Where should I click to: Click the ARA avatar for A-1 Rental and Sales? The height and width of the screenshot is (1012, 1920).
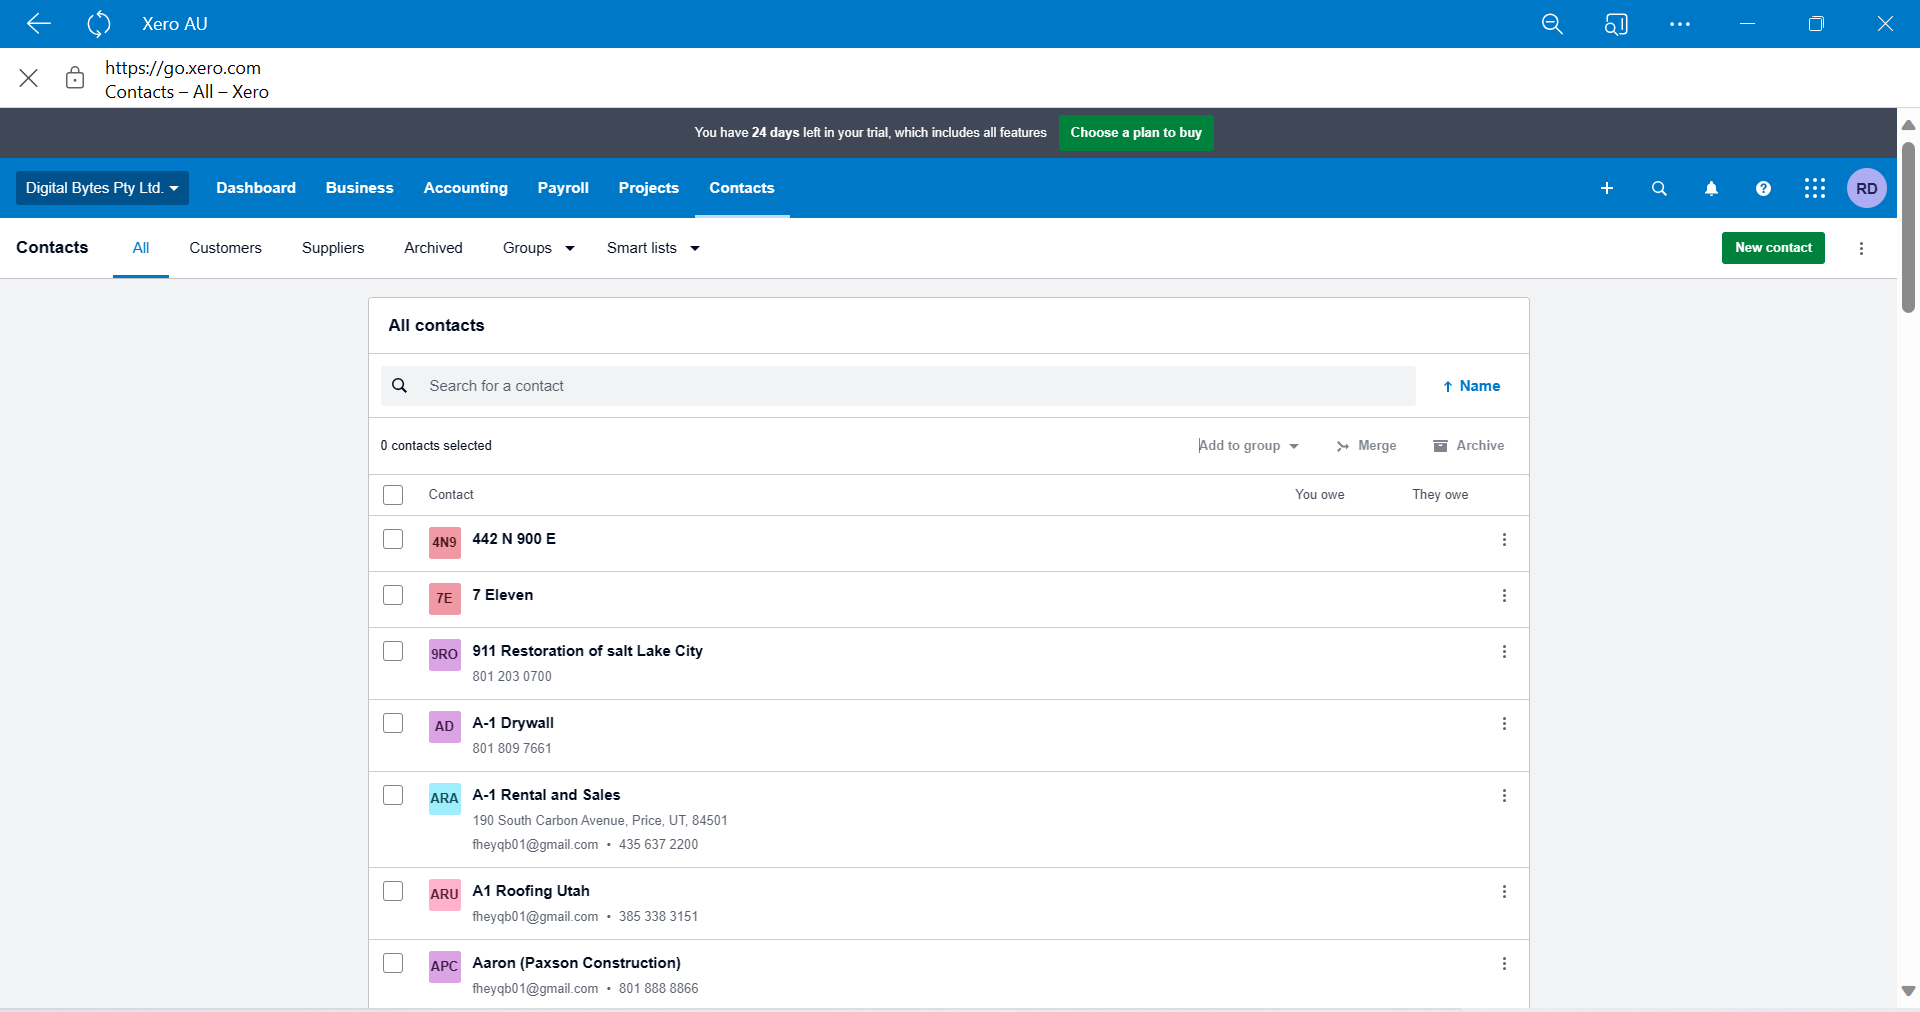445,799
